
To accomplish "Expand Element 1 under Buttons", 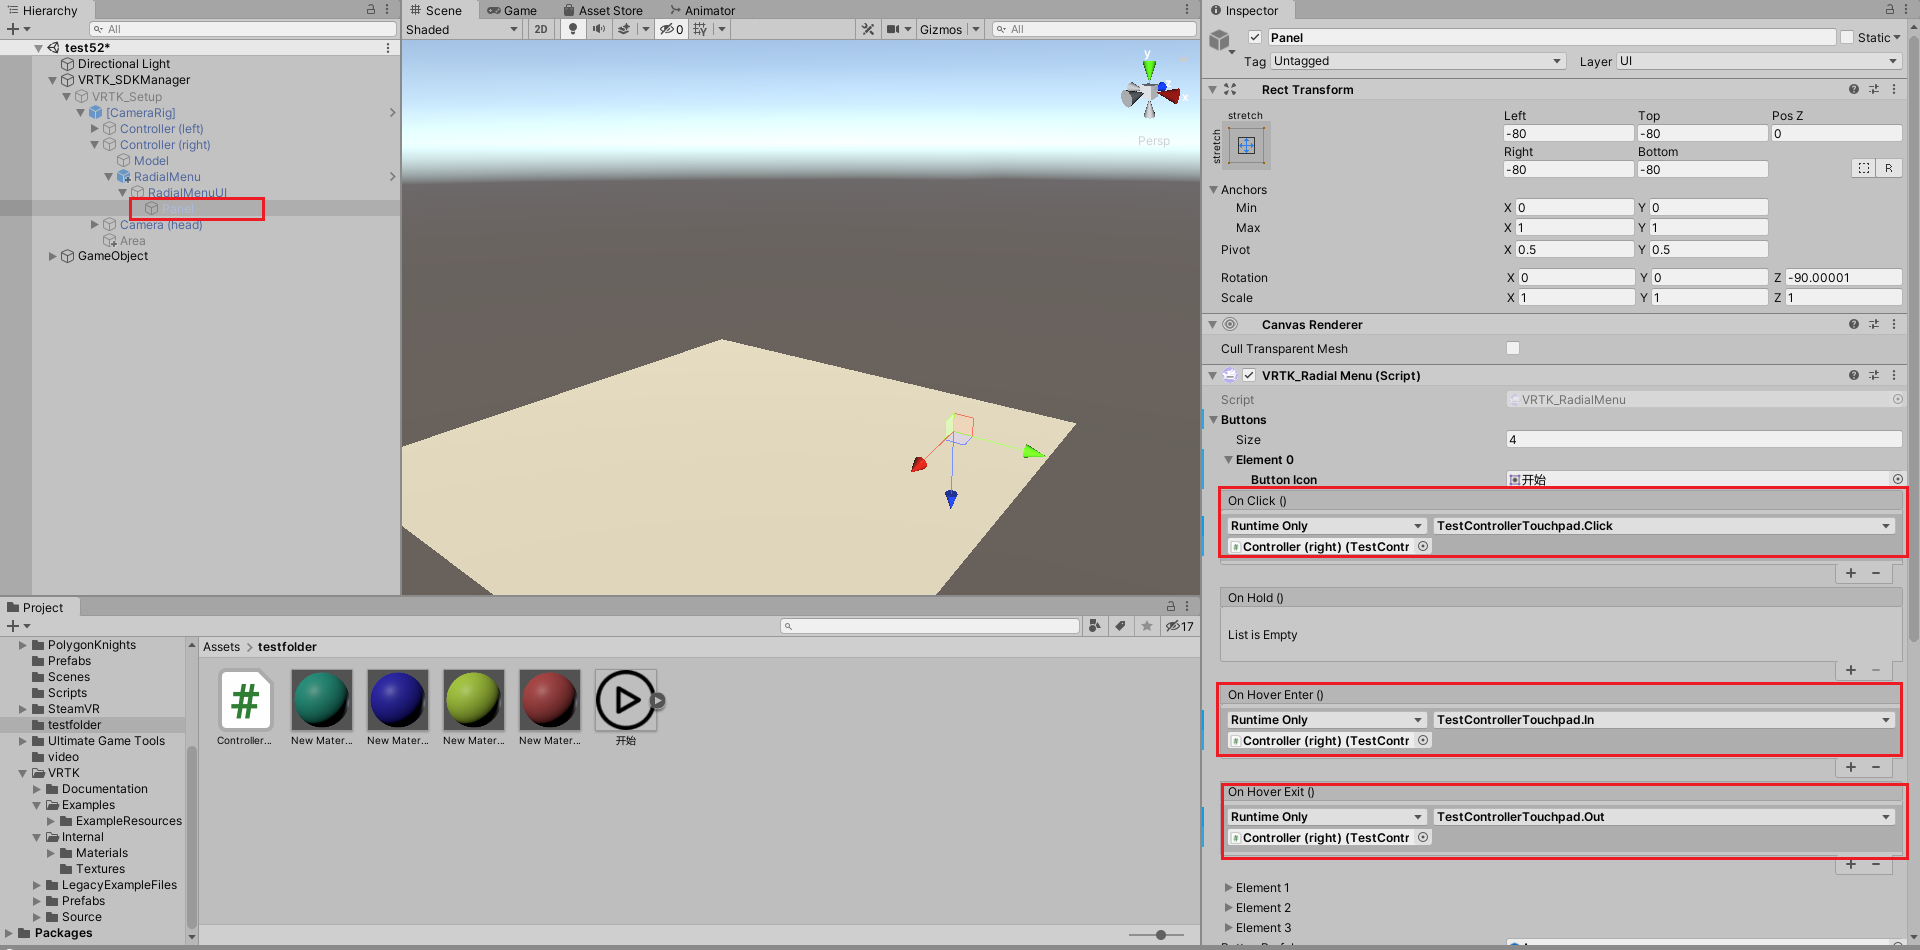I will point(1230,887).
